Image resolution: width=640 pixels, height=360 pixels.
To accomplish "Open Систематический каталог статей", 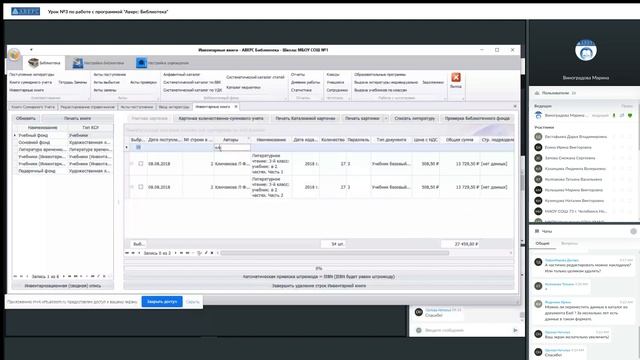I will [x=255, y=77].
